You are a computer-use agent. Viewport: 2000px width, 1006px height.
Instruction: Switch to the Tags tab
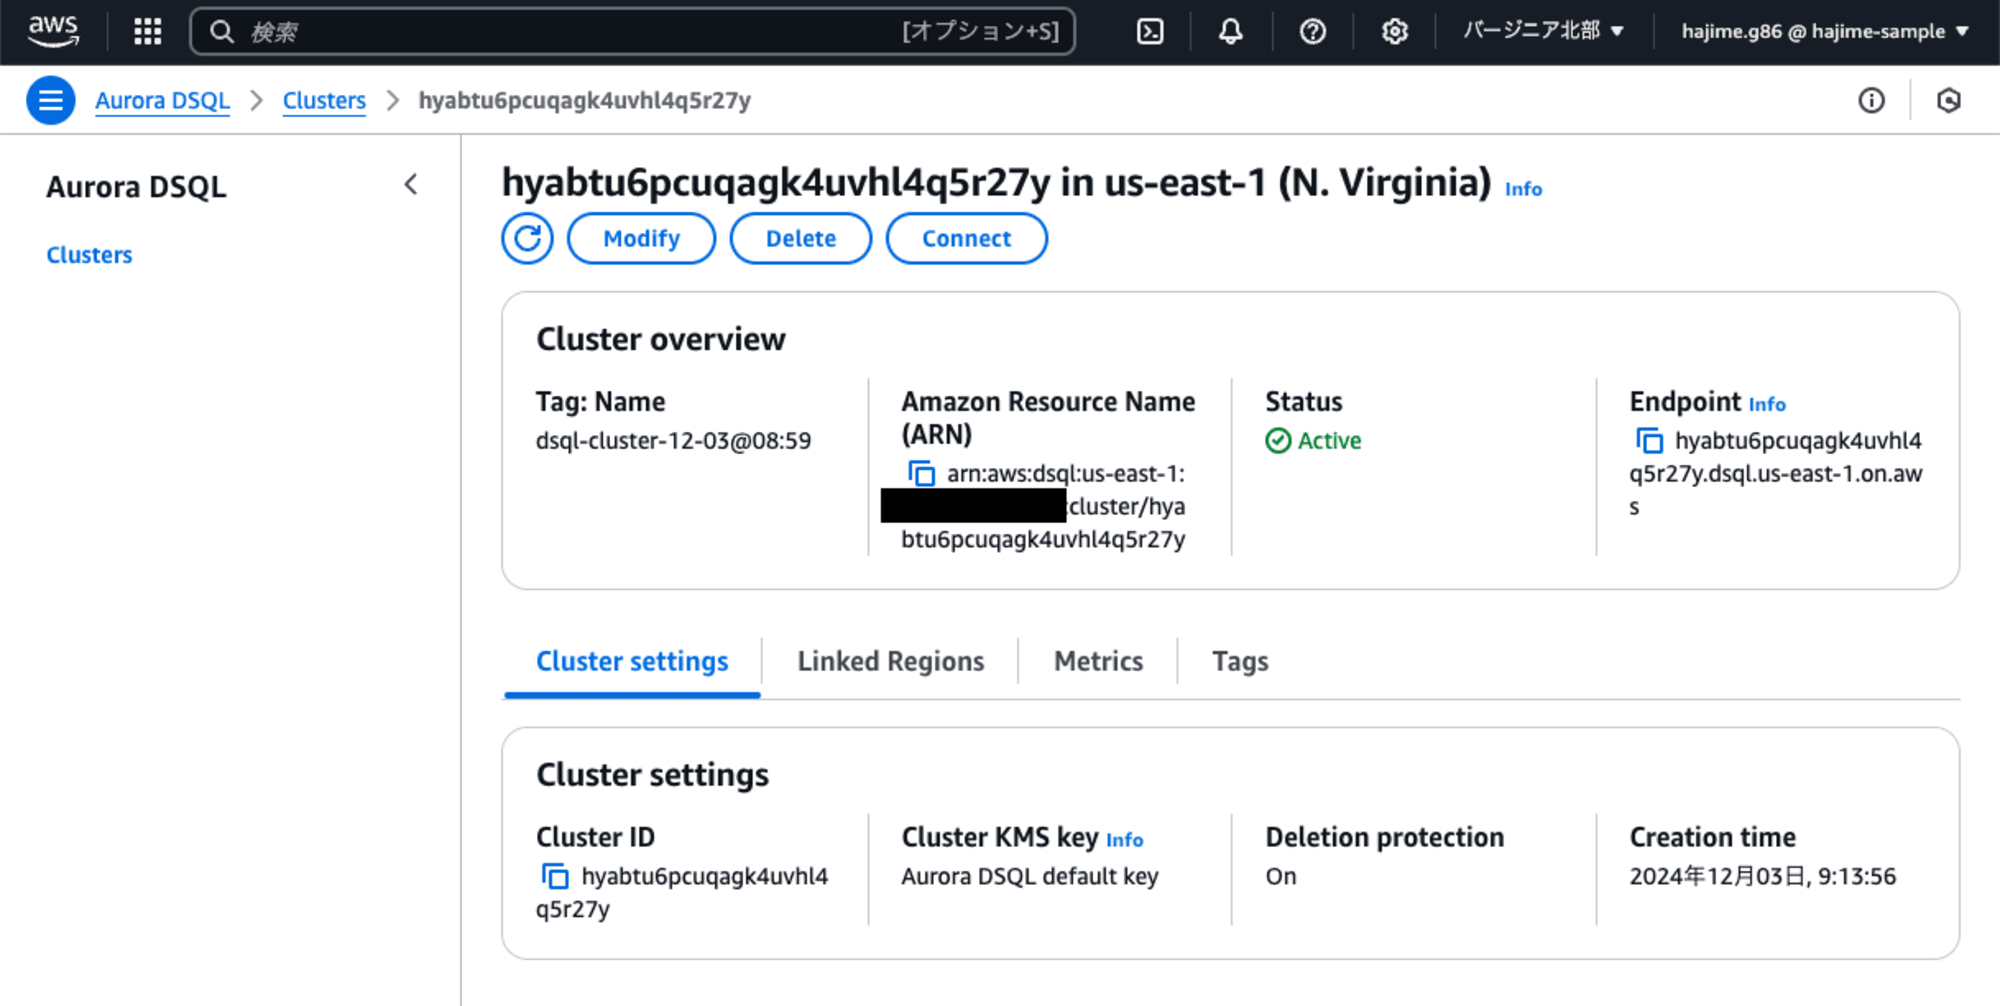[x=1240, y=661]
